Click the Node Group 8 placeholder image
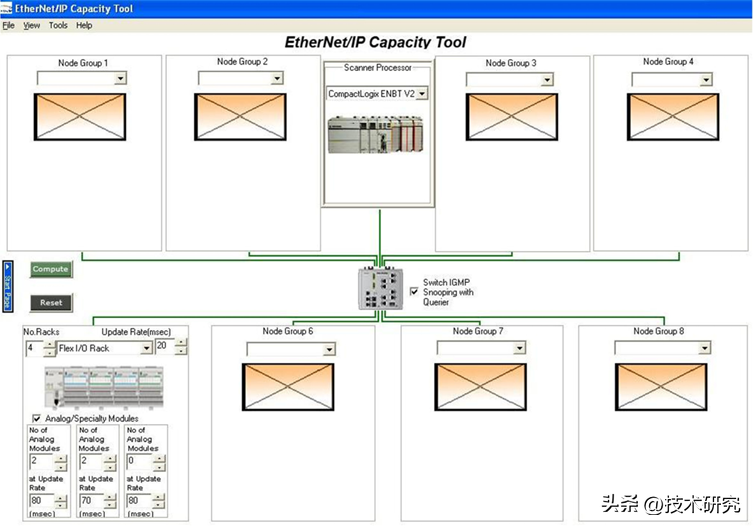Image resolution: width=756 pixels, height=529 pixels. [661, 386]
